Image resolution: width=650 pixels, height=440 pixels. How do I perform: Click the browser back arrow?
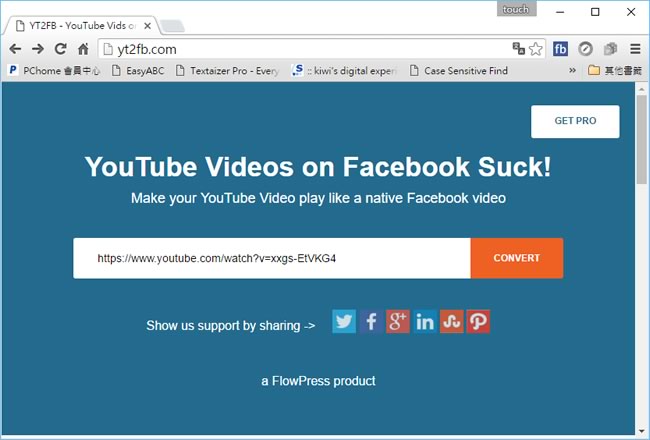pos(15,48)
